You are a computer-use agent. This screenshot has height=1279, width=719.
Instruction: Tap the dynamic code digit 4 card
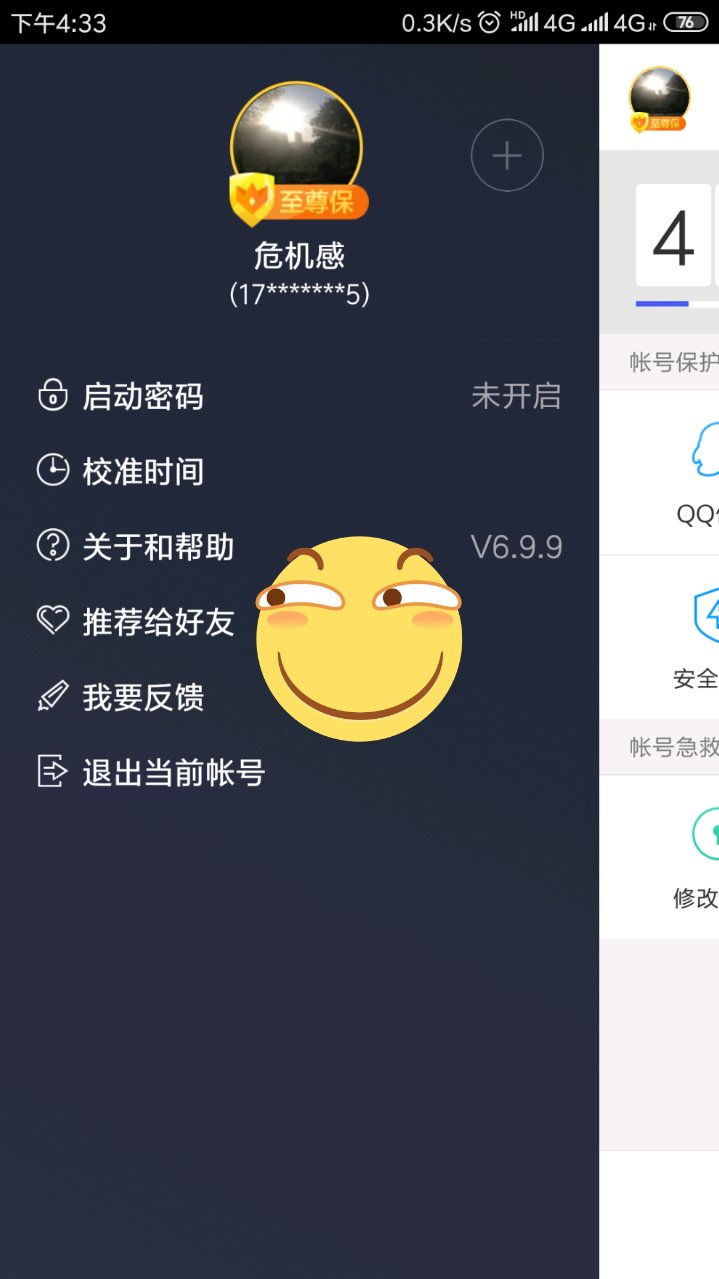tap(673, 236)
